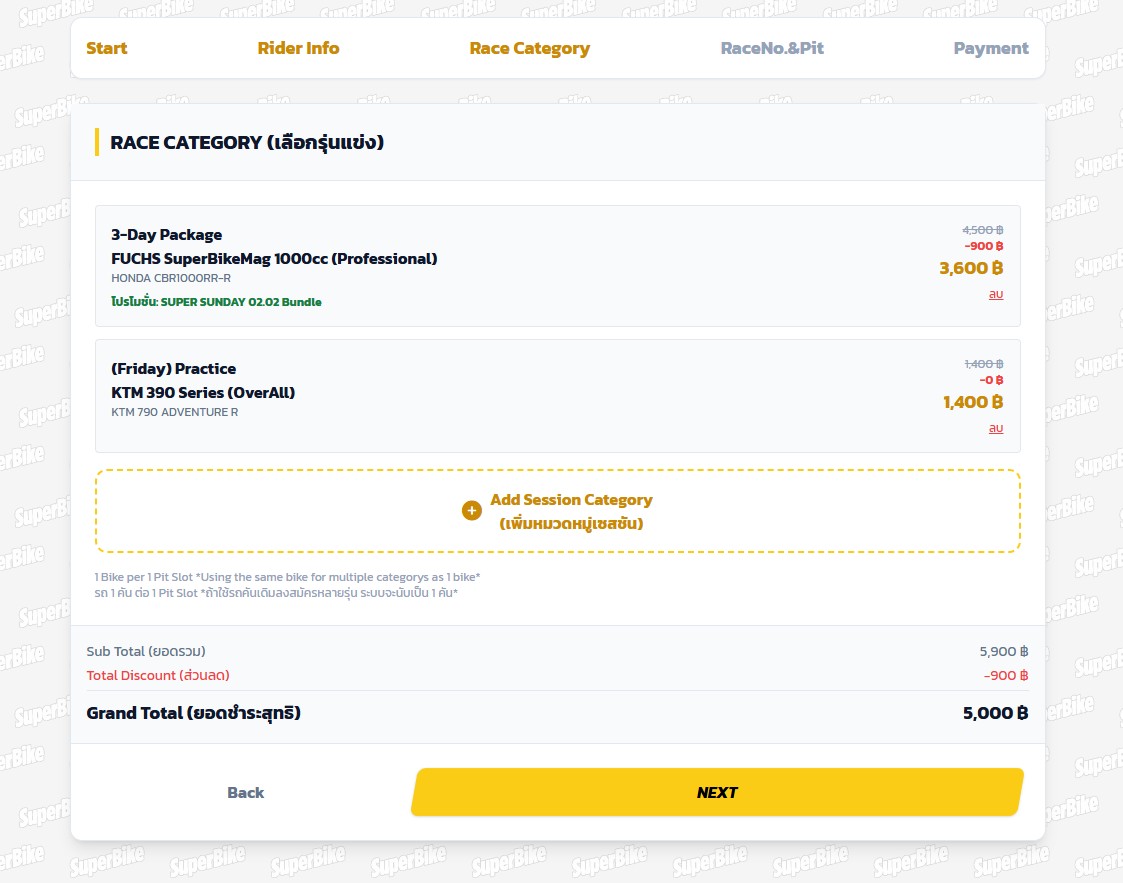This screenshot has width=1123, height=883.
Task: Click the FUCHS SuperBikeMag 1000cc category name
Action: point(274,259)
